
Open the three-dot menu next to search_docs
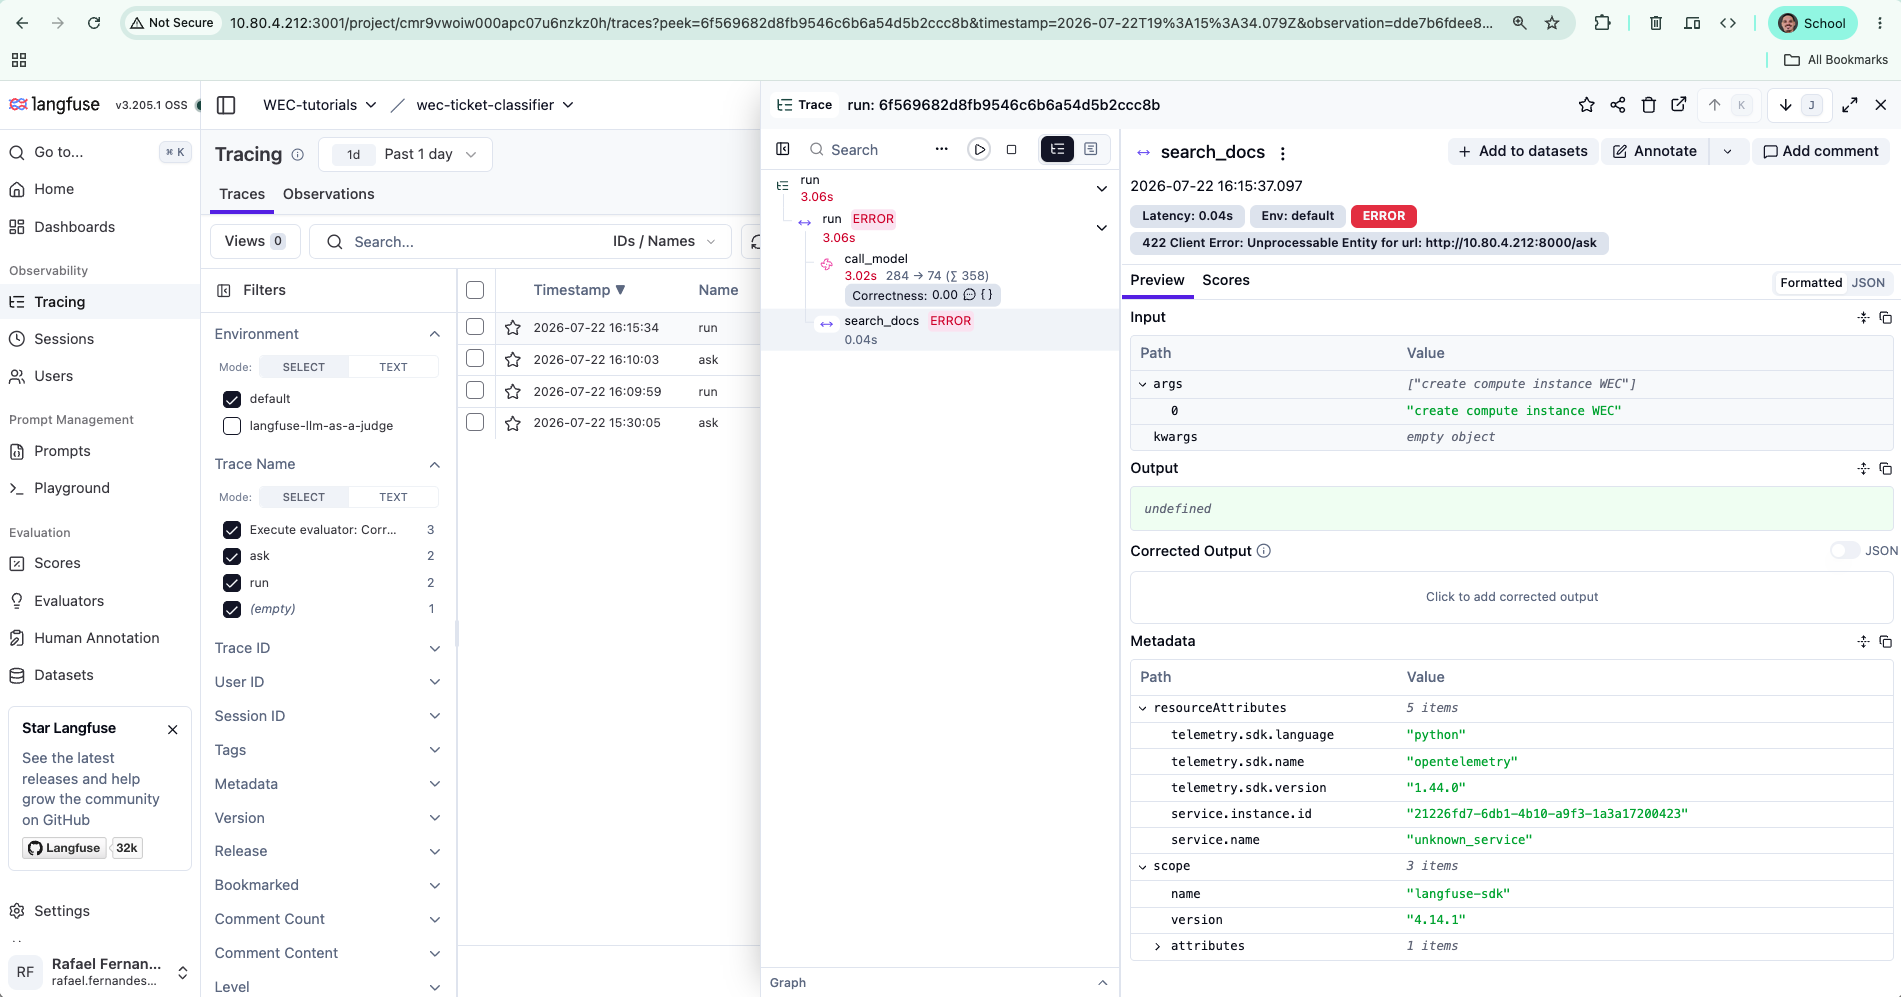(x=1282, y=153)
